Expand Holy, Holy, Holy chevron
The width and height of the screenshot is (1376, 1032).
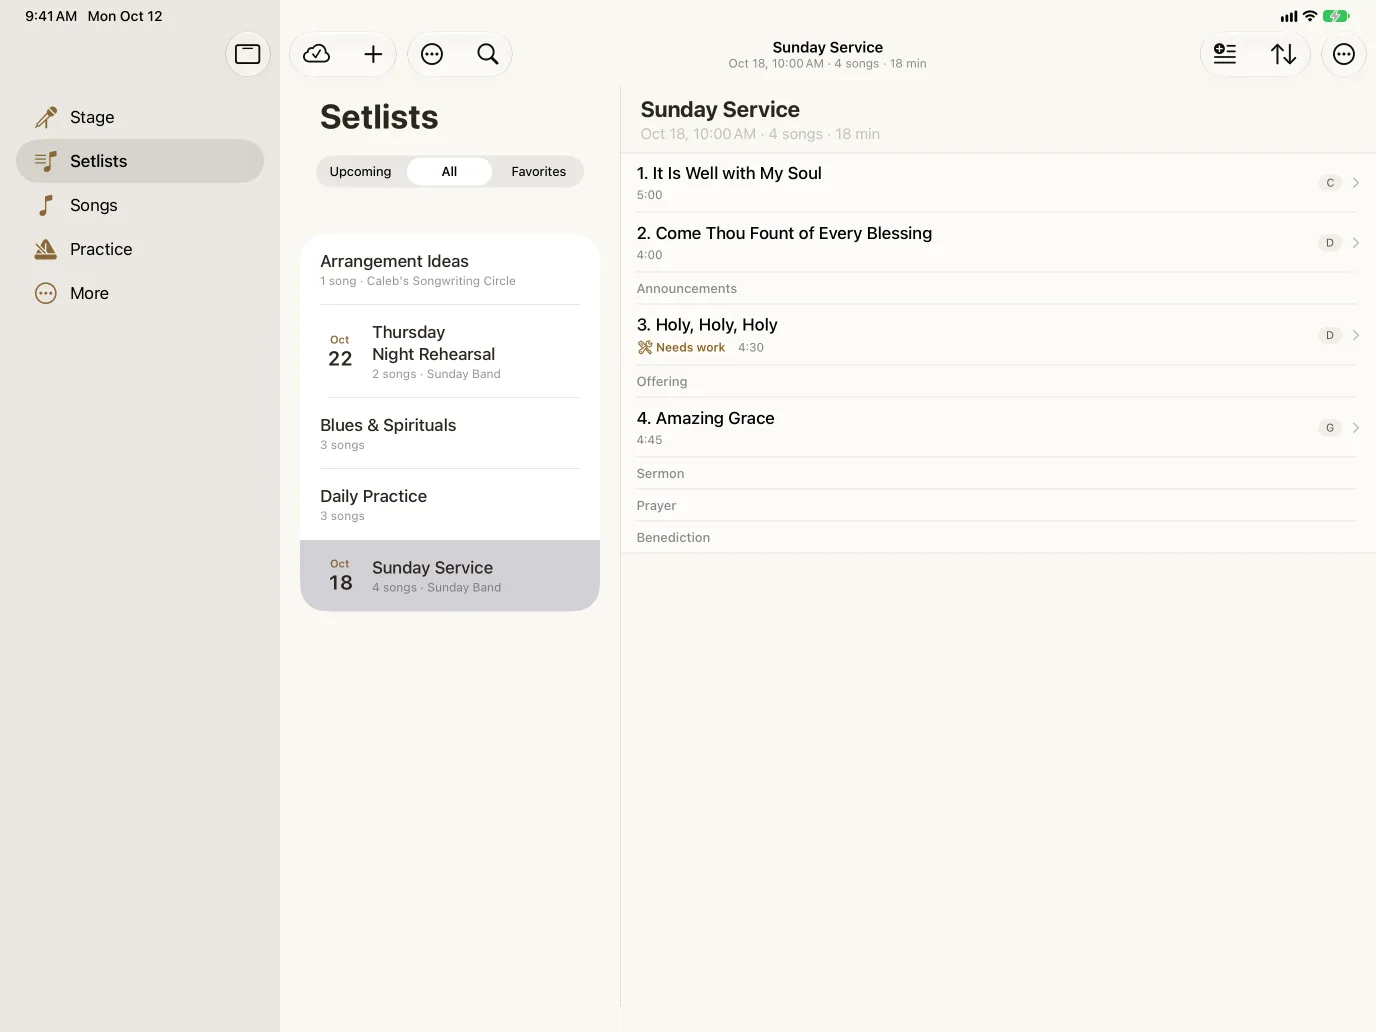coord(1356,335)
